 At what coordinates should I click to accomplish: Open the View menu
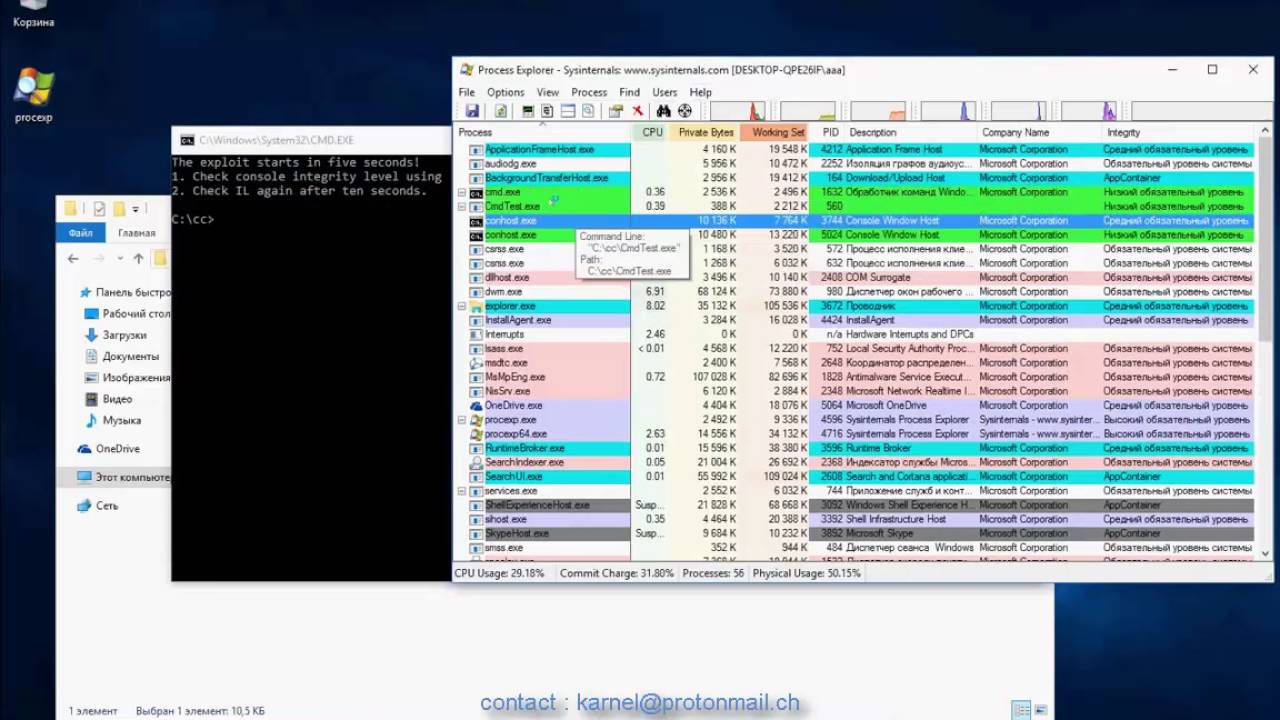pos(547,92)
